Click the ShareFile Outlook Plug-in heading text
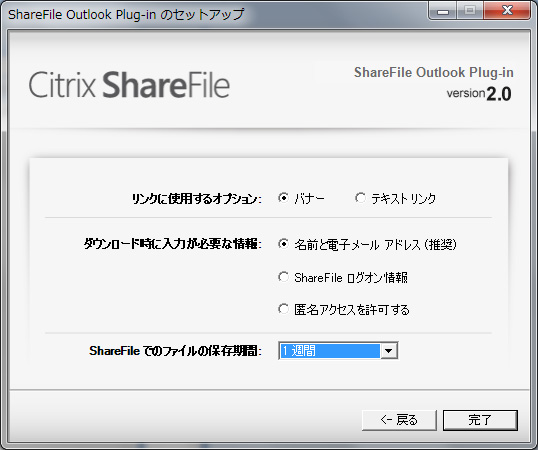 click(434, 73)
